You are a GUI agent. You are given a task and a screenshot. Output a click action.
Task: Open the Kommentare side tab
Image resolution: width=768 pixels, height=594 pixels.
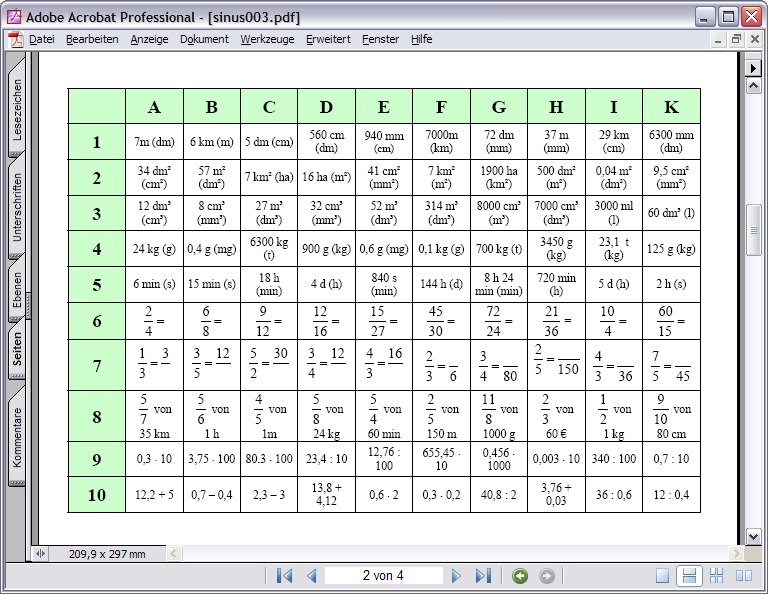tap(17, 437)
